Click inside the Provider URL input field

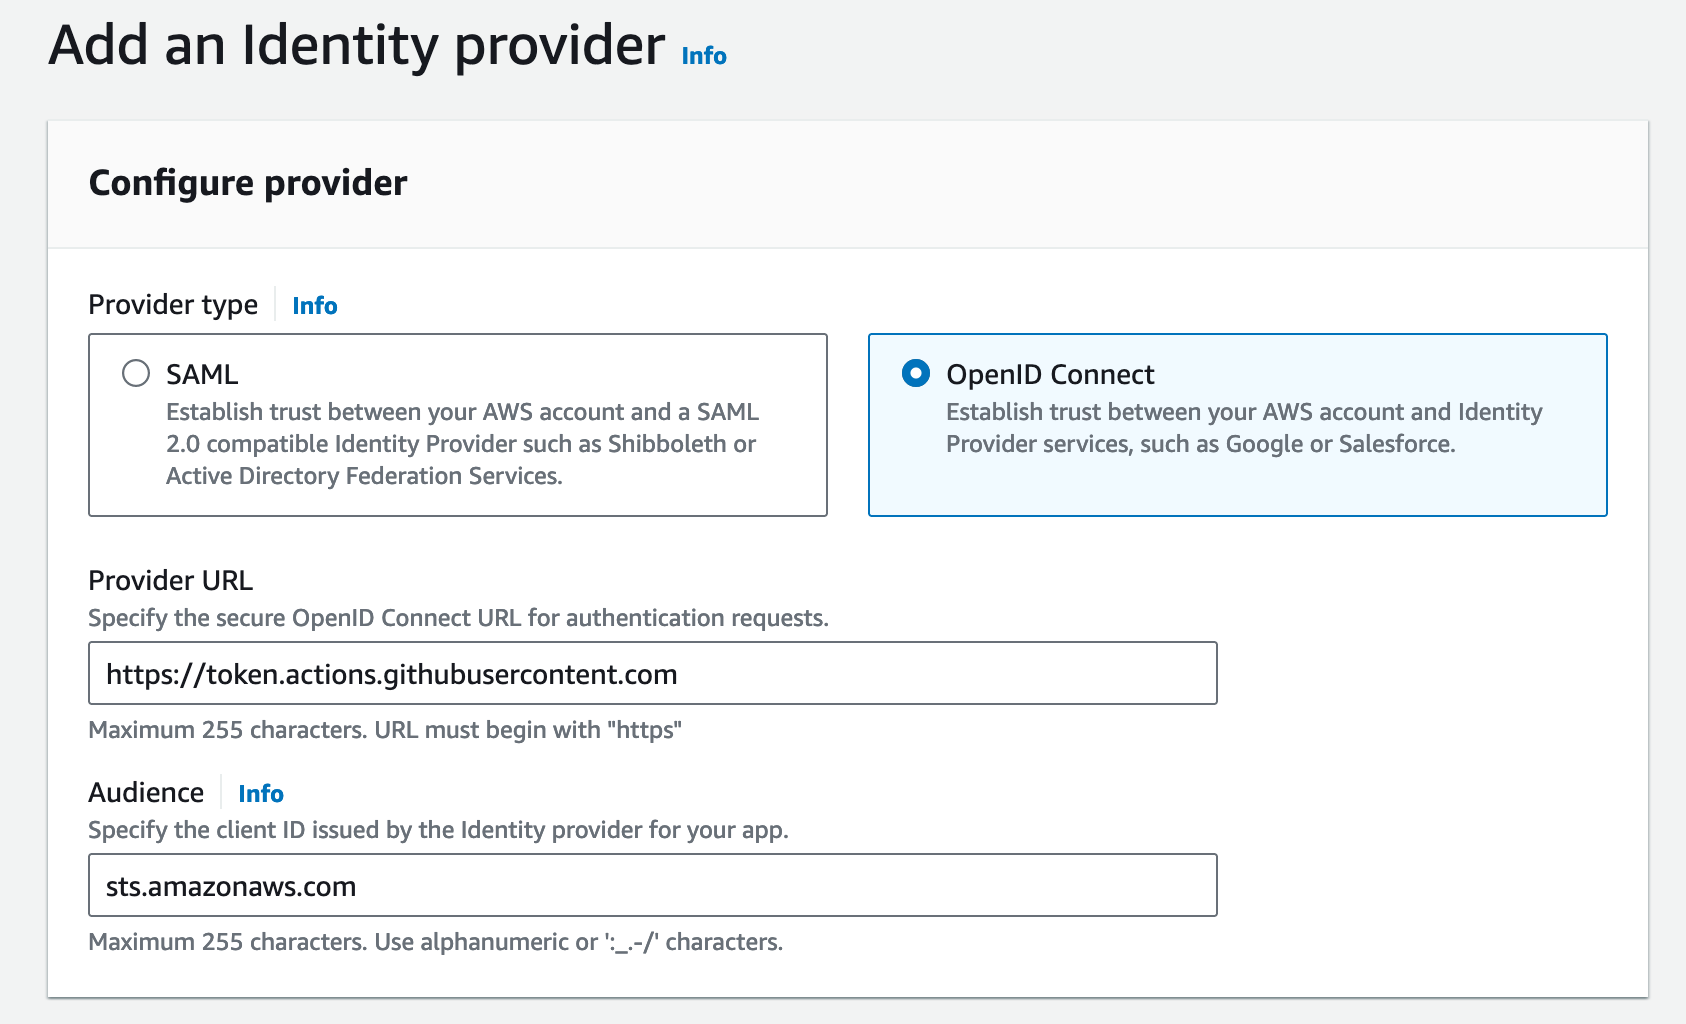[x=650, y=673]
